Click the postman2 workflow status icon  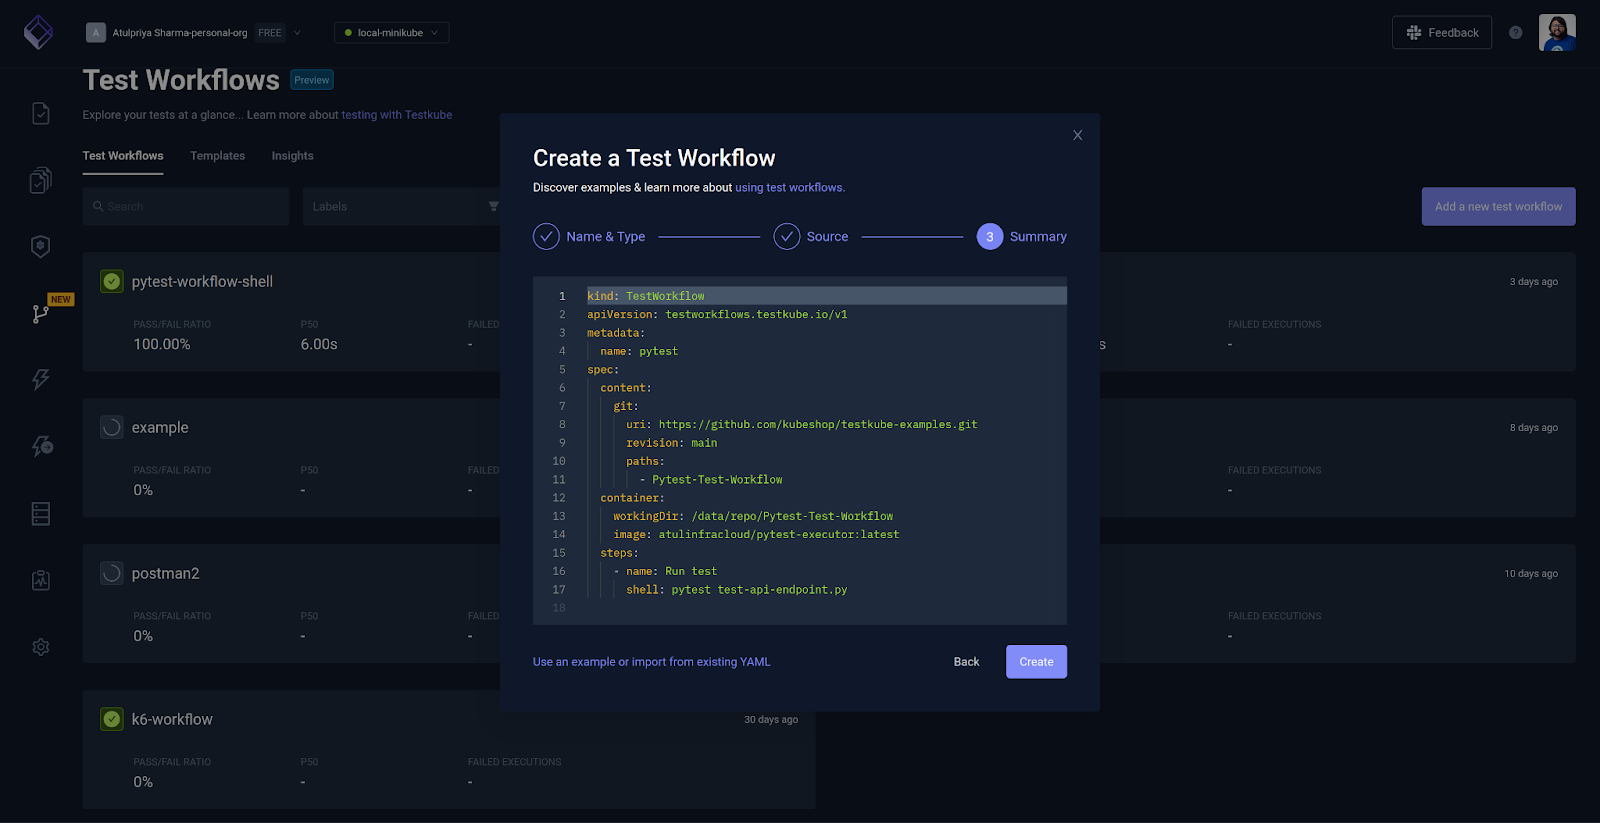[112, 574]
